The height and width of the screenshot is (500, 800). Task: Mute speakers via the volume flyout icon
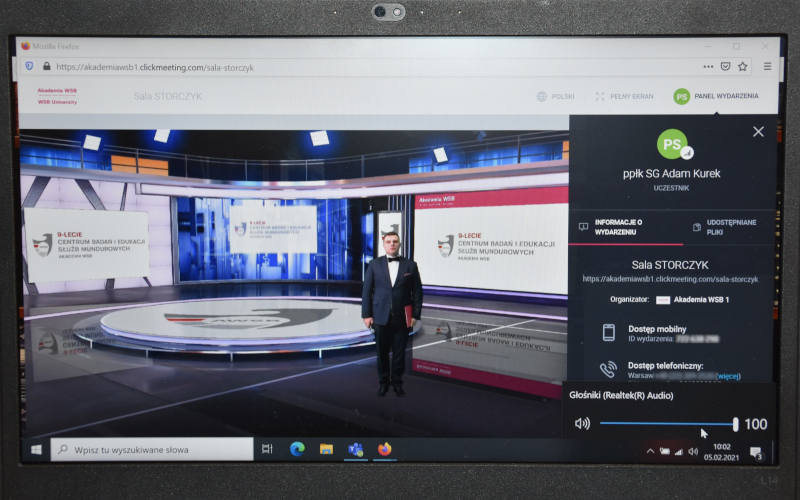point(582,424)
